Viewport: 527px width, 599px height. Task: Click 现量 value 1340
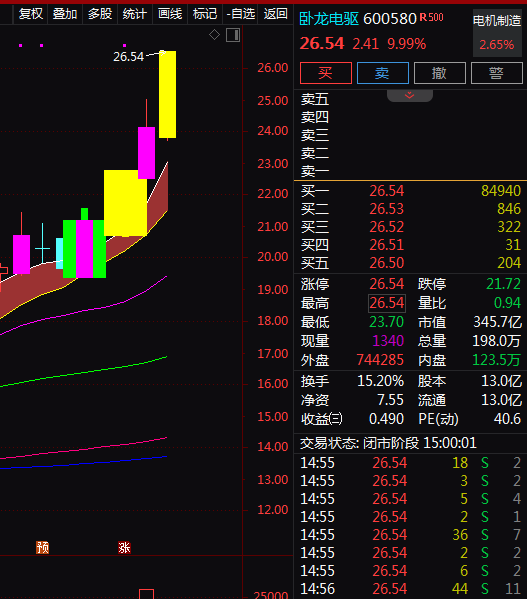coord(388,340)
